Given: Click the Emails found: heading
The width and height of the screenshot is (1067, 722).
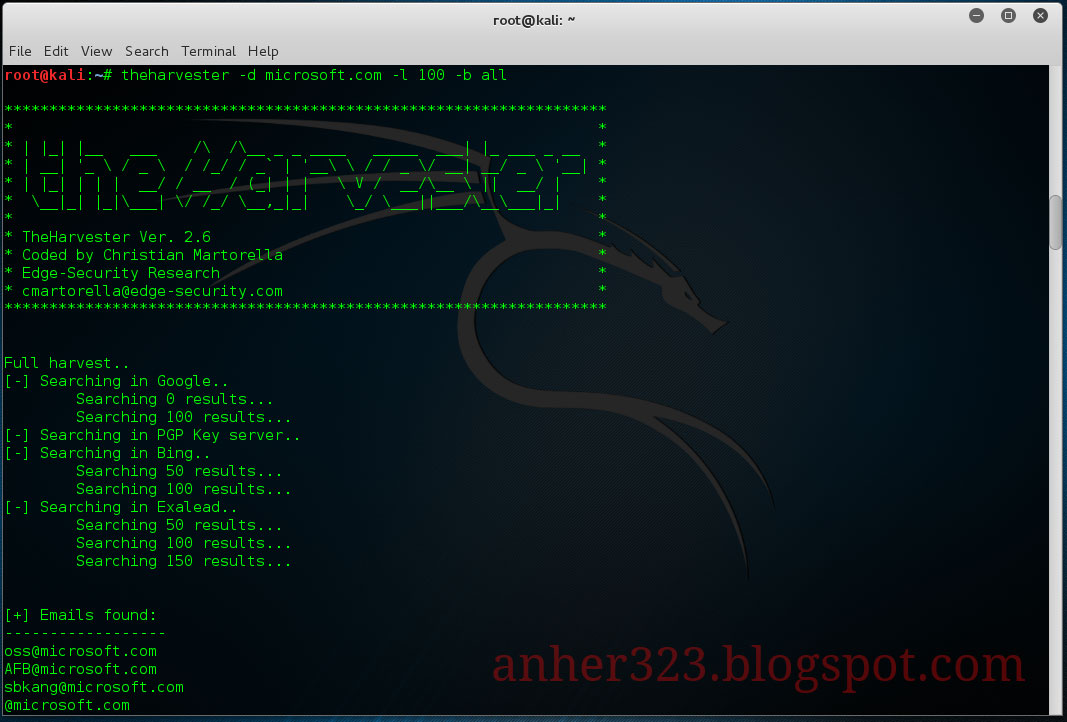Looking at the screenshot, I should (x=80, y=615).
